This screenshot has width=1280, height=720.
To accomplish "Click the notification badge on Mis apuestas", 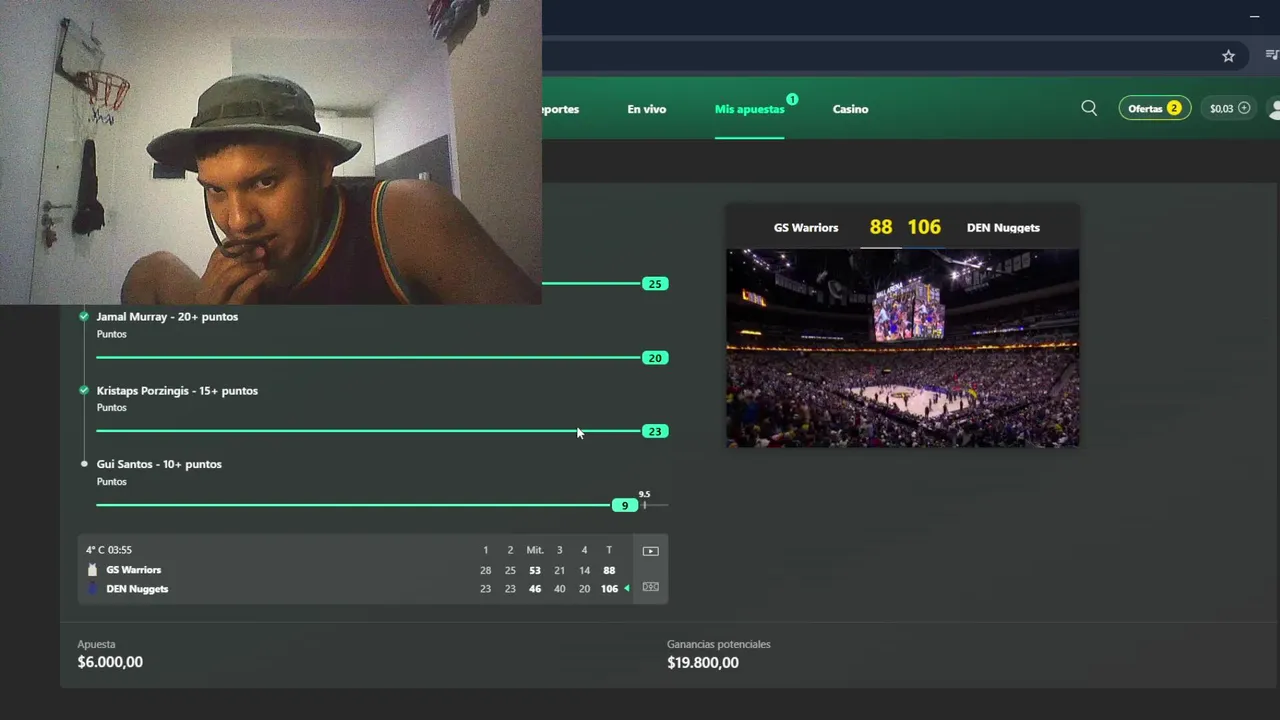I will tap(792, 99).
